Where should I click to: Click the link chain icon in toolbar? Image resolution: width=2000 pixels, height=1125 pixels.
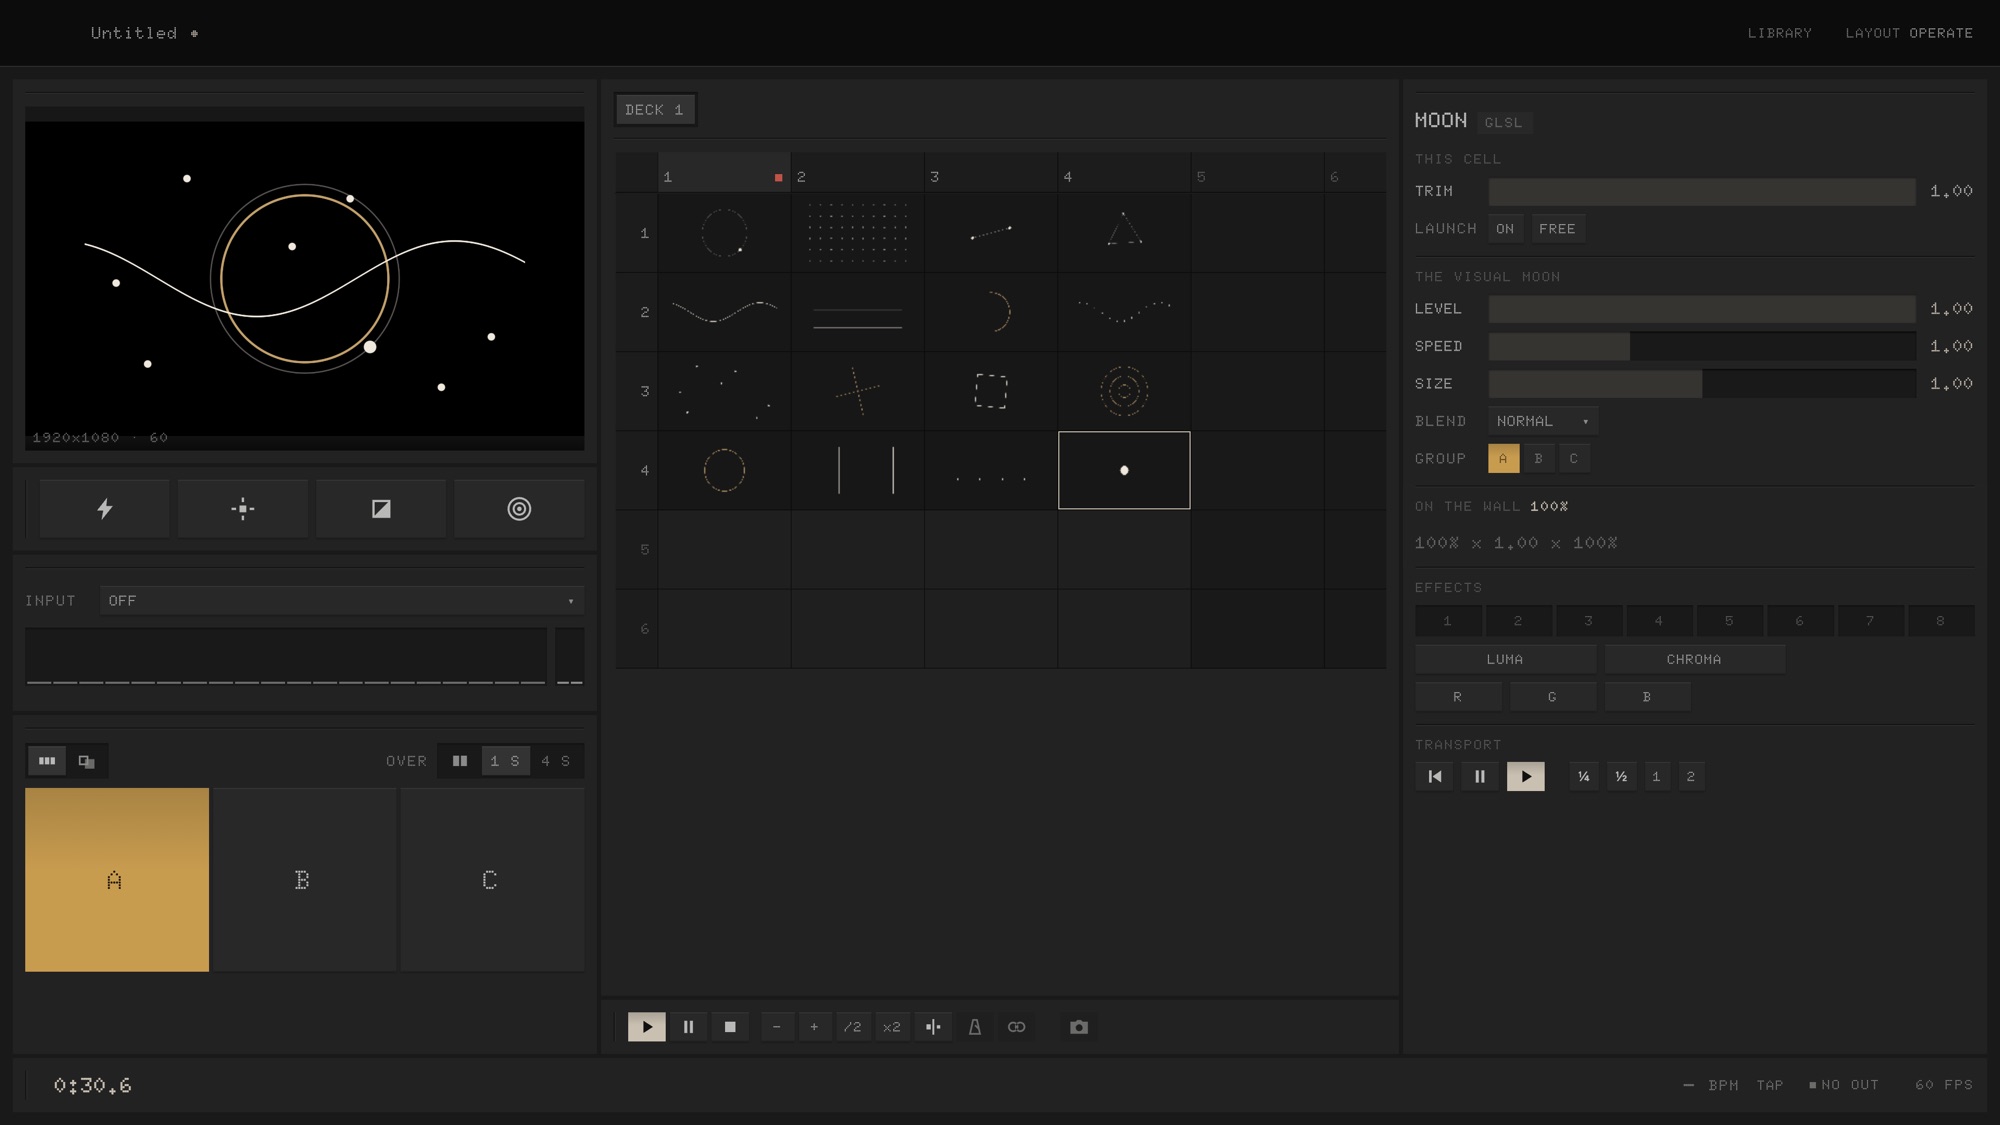tap(1016, 1027)
